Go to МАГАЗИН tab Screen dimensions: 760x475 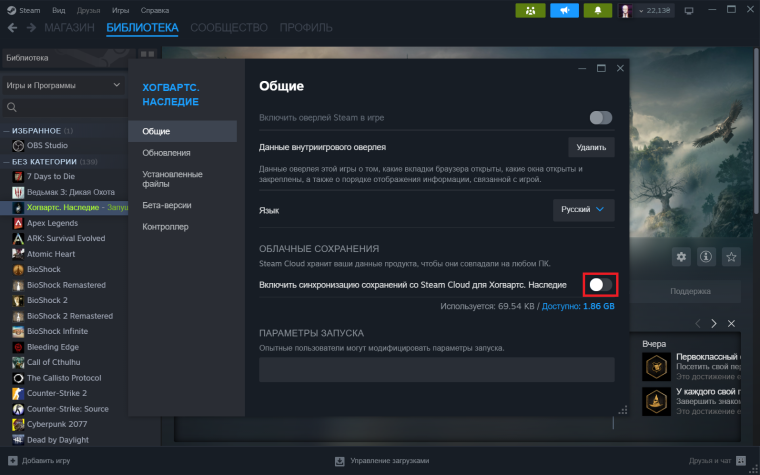[69, 28]
